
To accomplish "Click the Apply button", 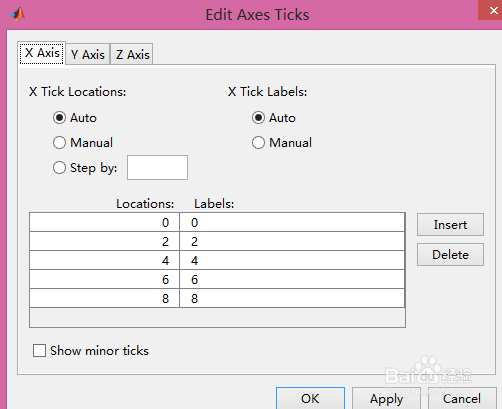I will 386,398.
